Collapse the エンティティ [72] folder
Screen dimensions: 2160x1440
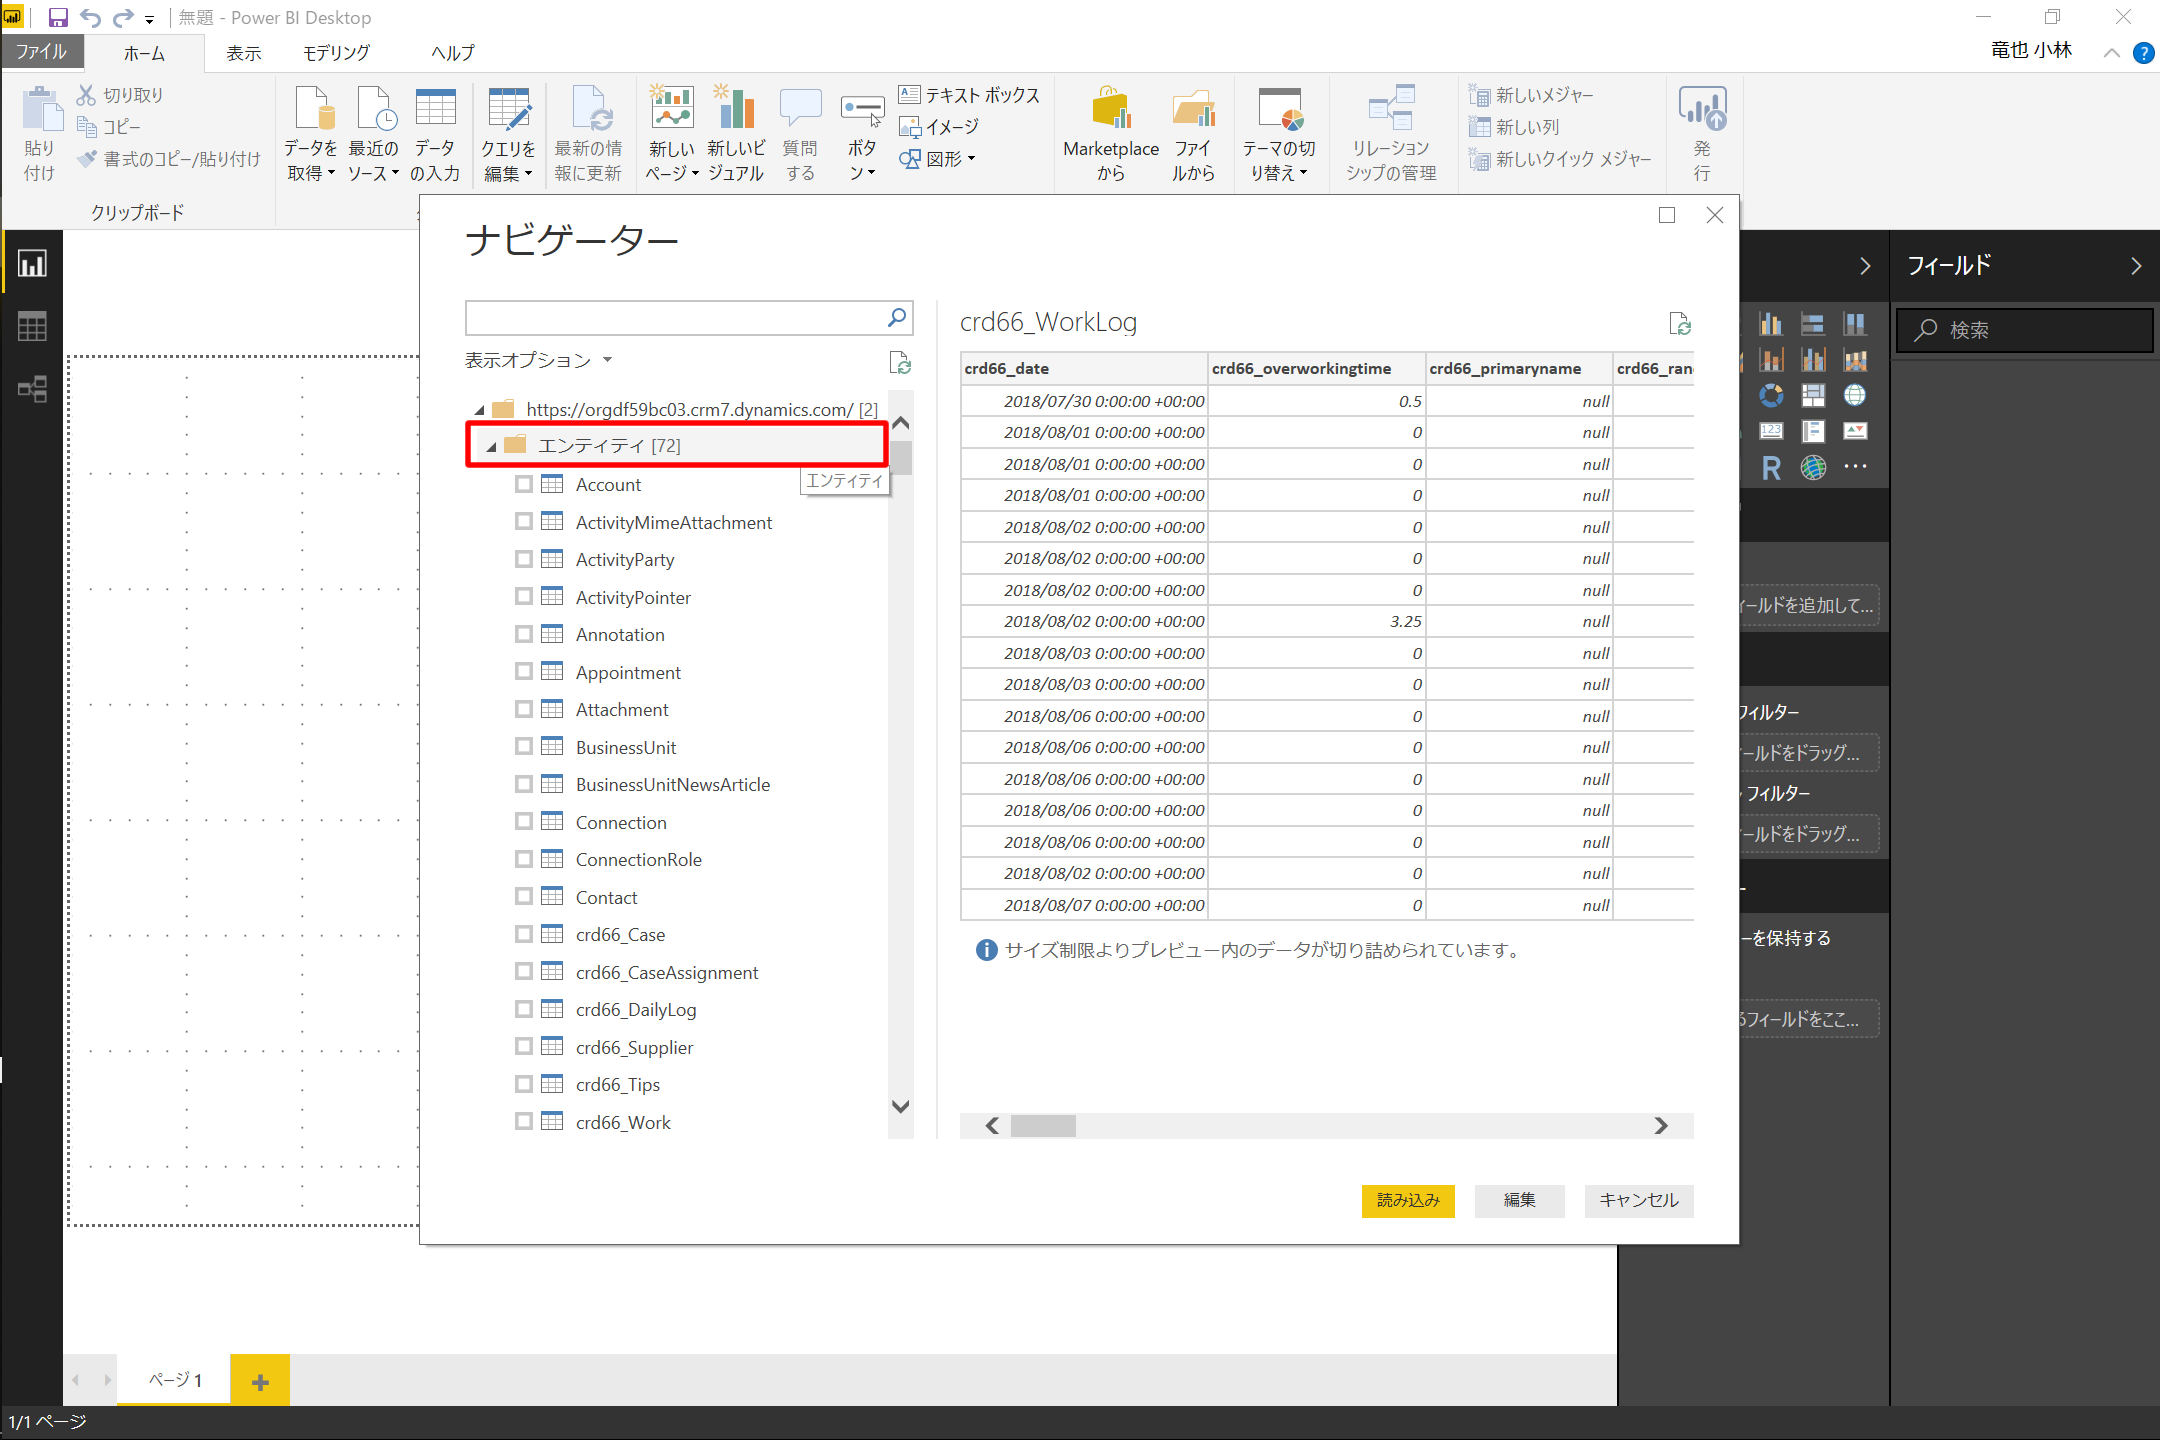(491, 447)
